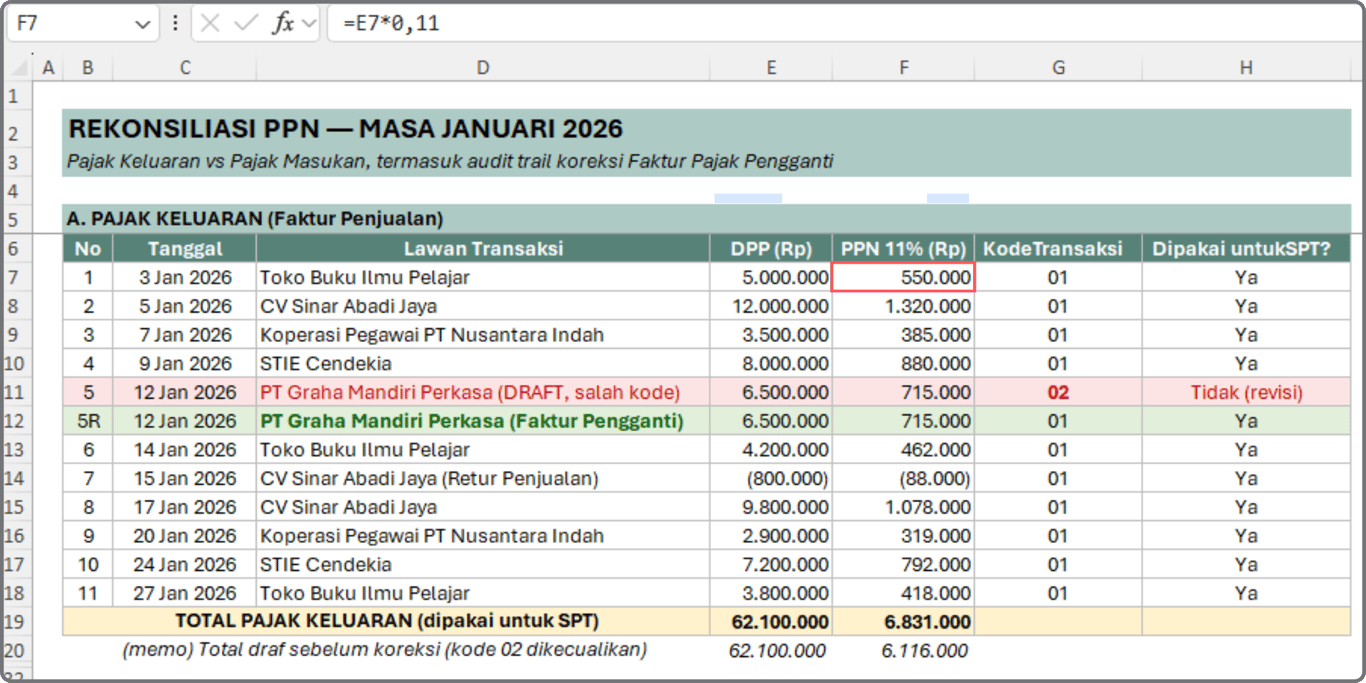Click the "Dipakai untukSPT?" header cell
This screenshot has width=1366, height=683.
[1246, 249]
